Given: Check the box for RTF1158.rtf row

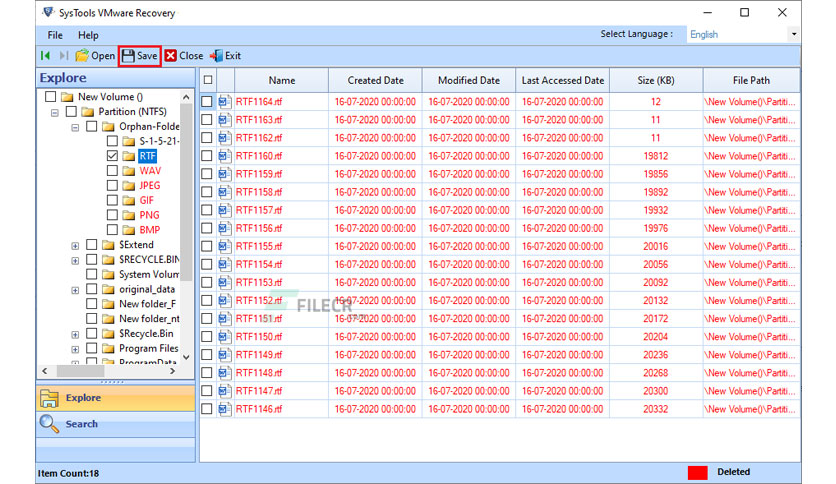Looking at the screenshot, I should coord(207,192).
